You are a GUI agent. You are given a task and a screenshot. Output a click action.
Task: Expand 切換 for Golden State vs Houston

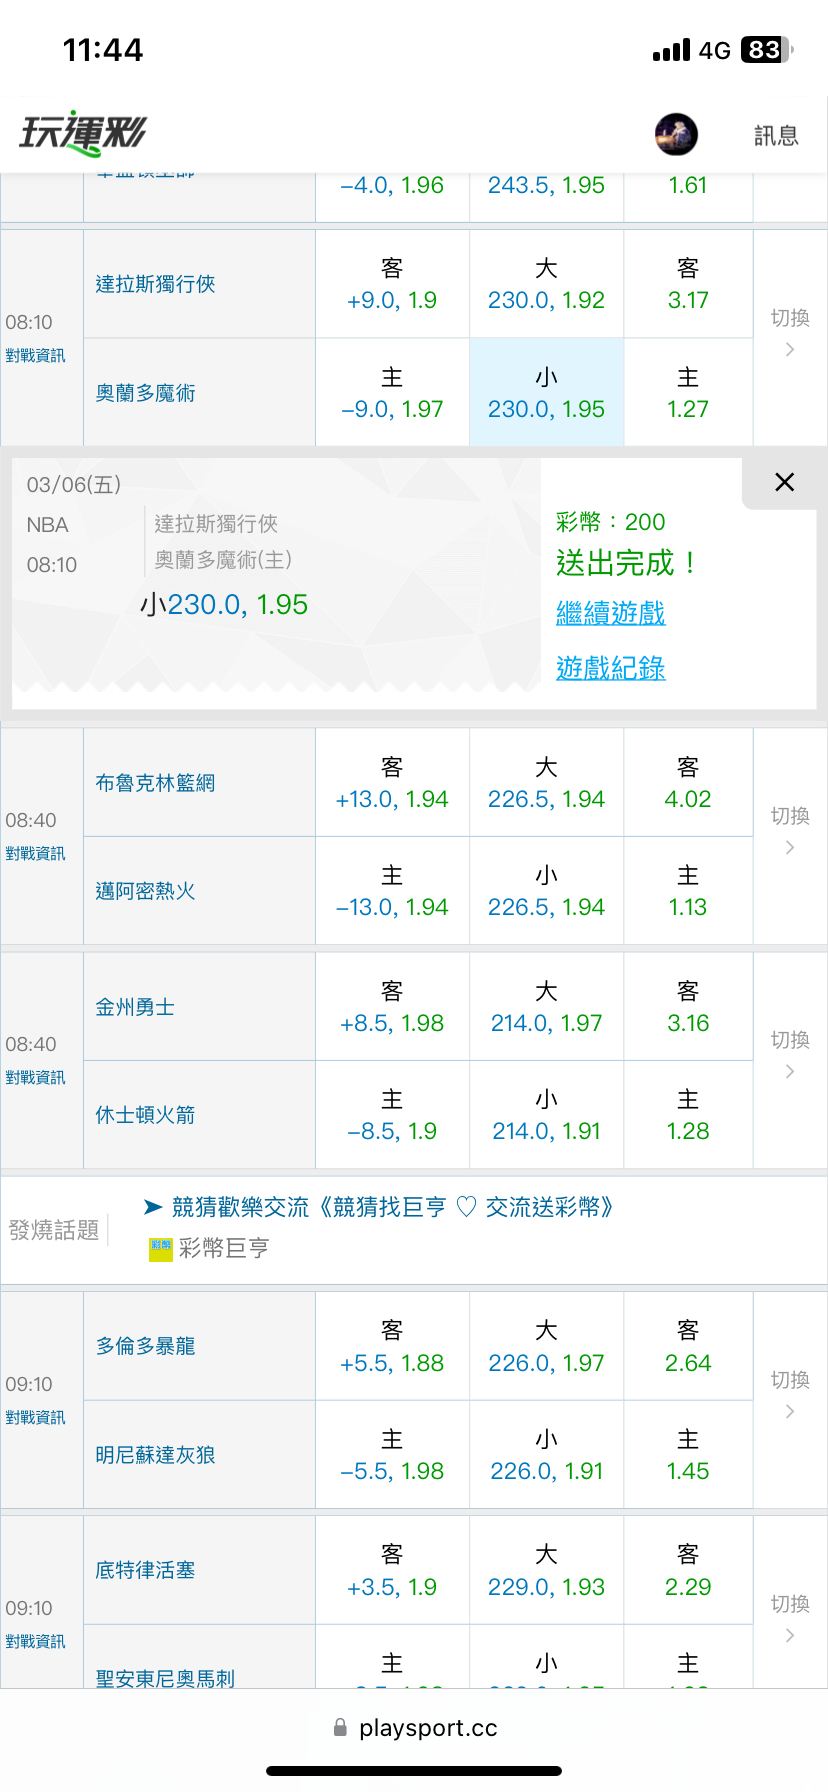coord(790,1055)
